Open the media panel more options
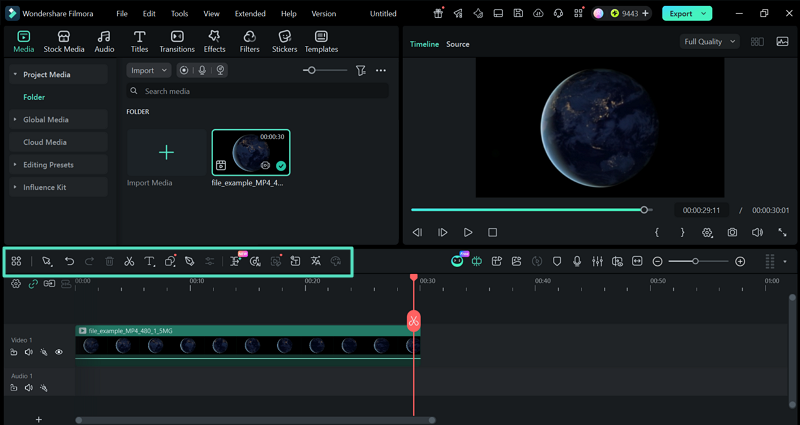The width and height of the screenshot is (800, 425). (x=381, y=70)
